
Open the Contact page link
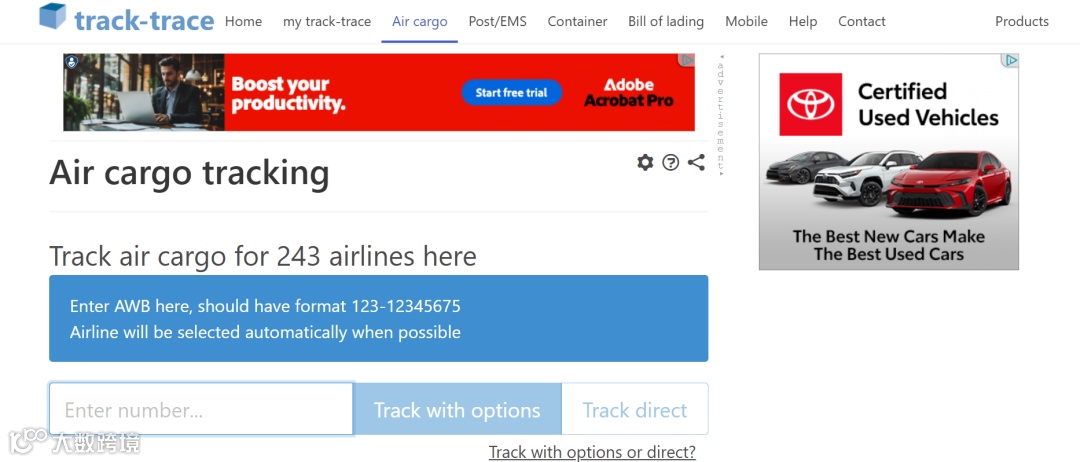click(x=861, y=21)
